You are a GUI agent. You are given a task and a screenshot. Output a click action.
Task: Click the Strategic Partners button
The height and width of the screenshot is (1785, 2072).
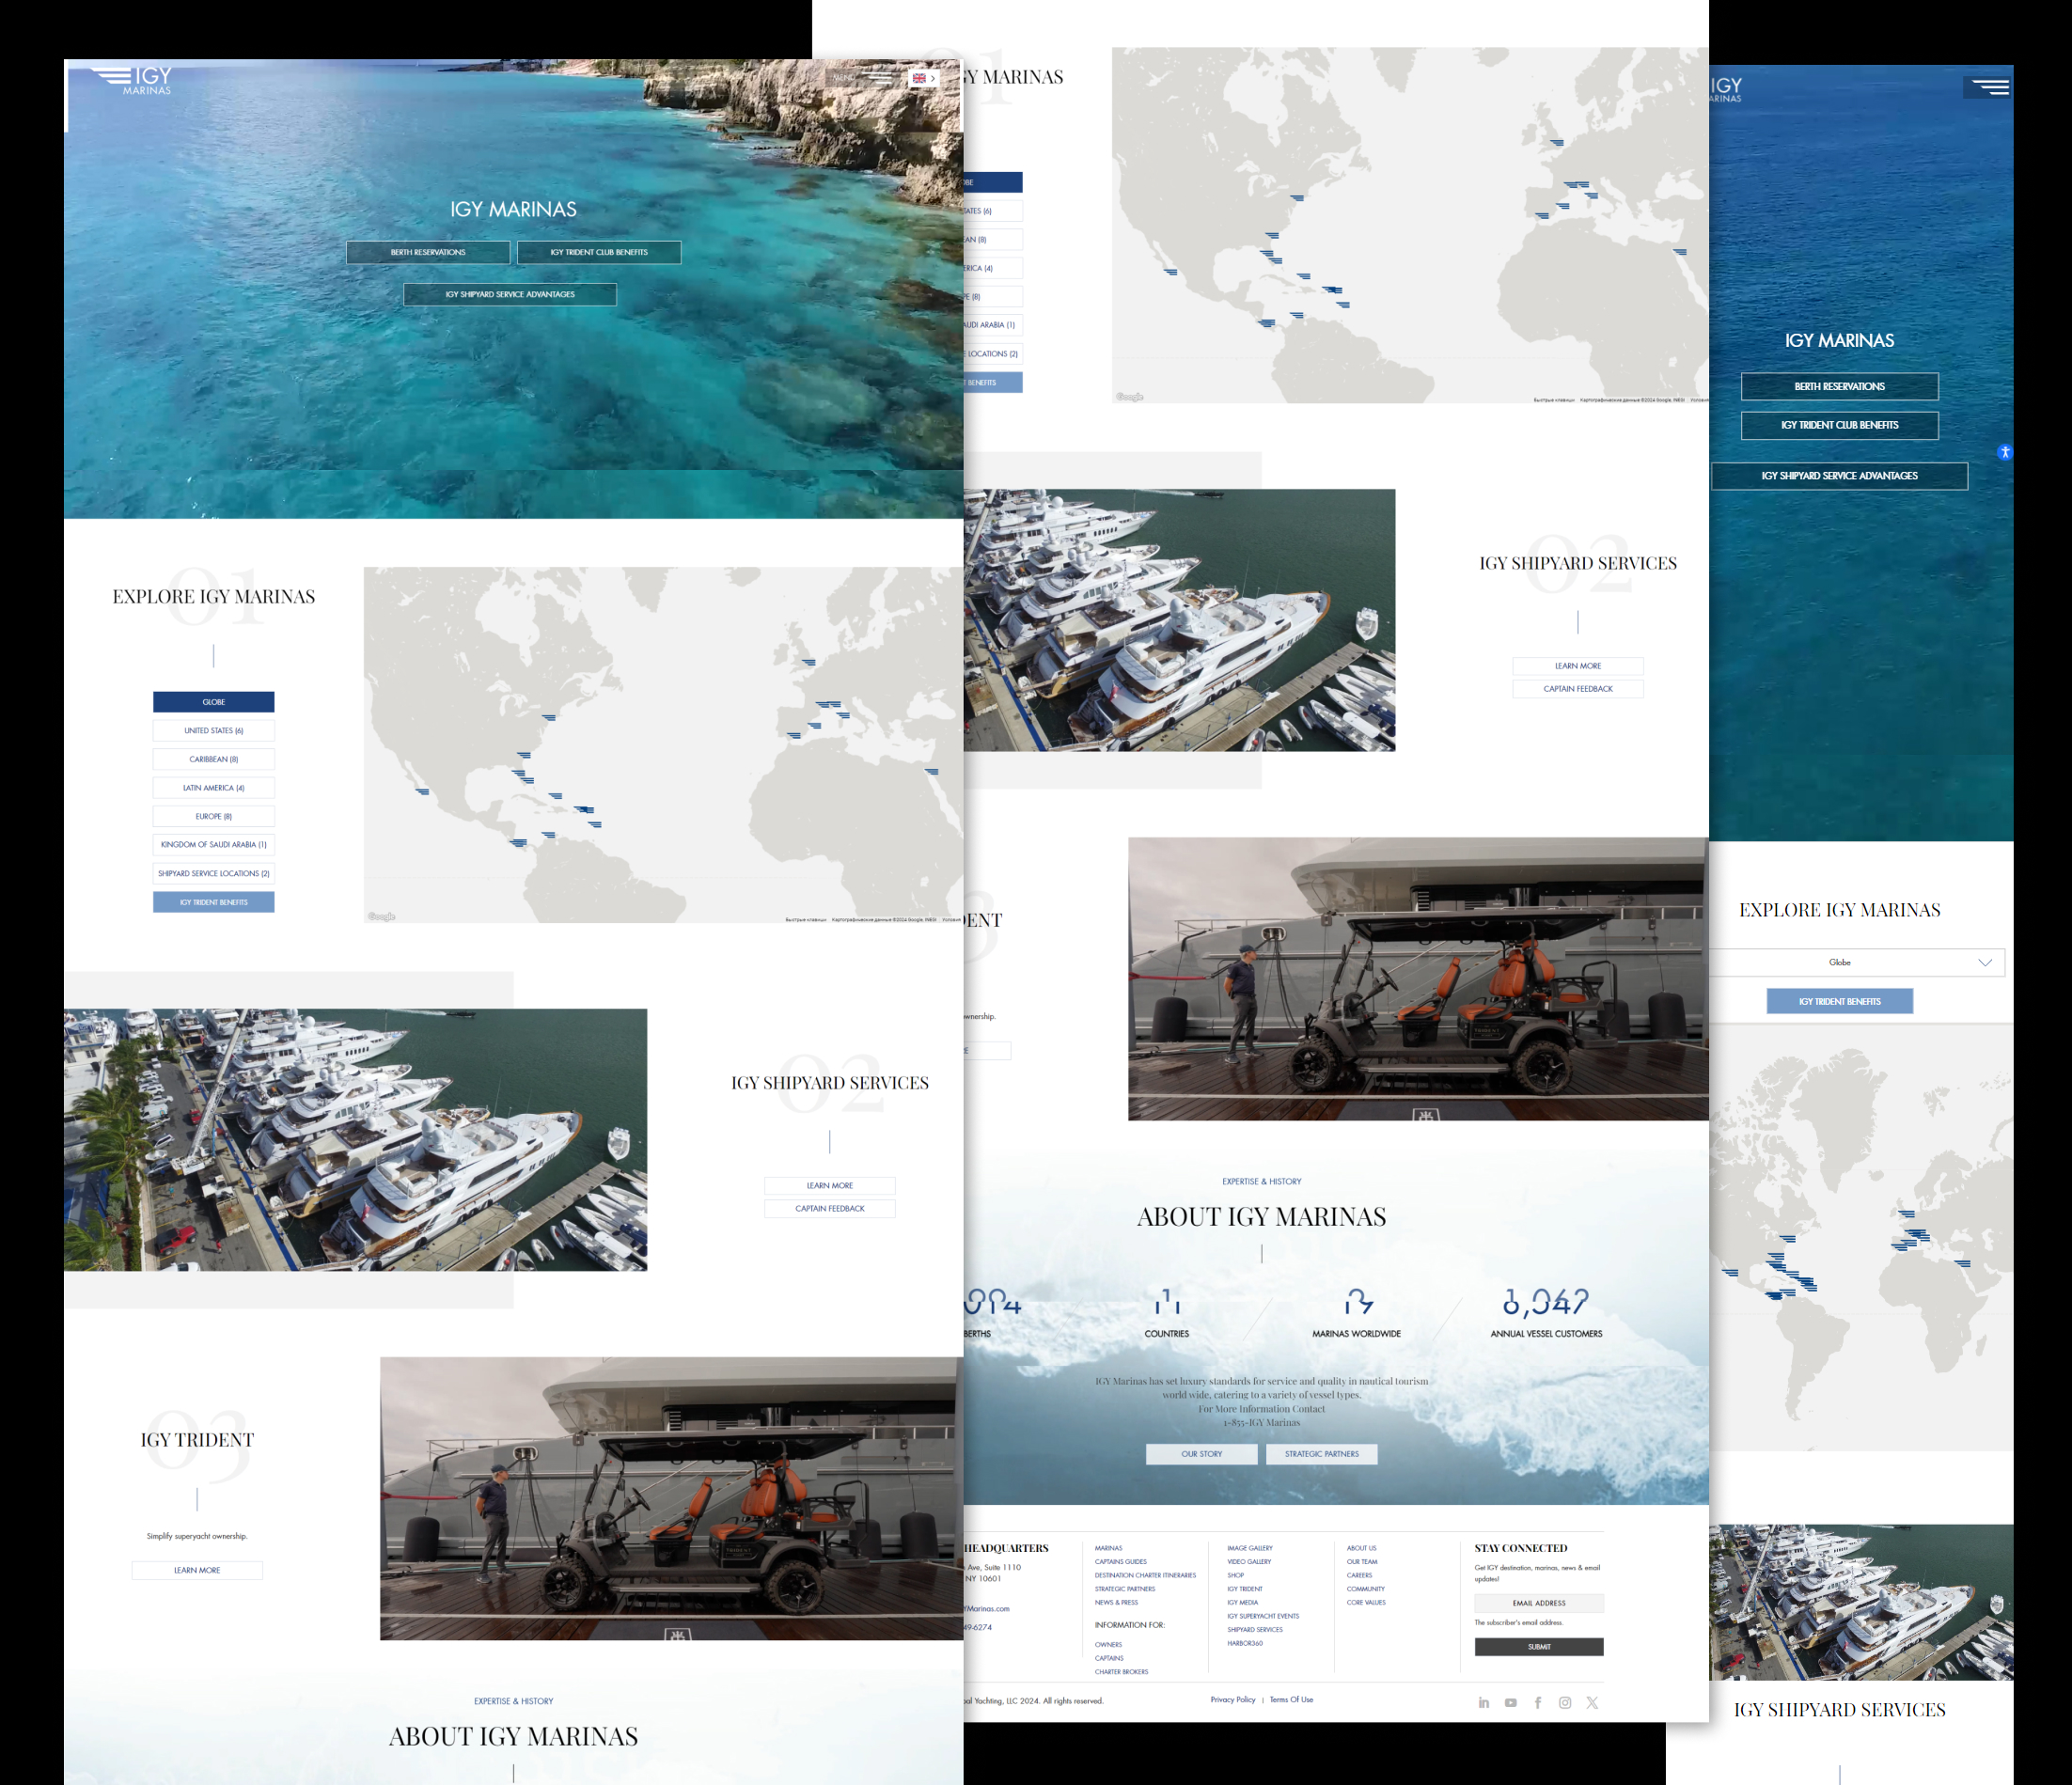click(1321, 1454)
